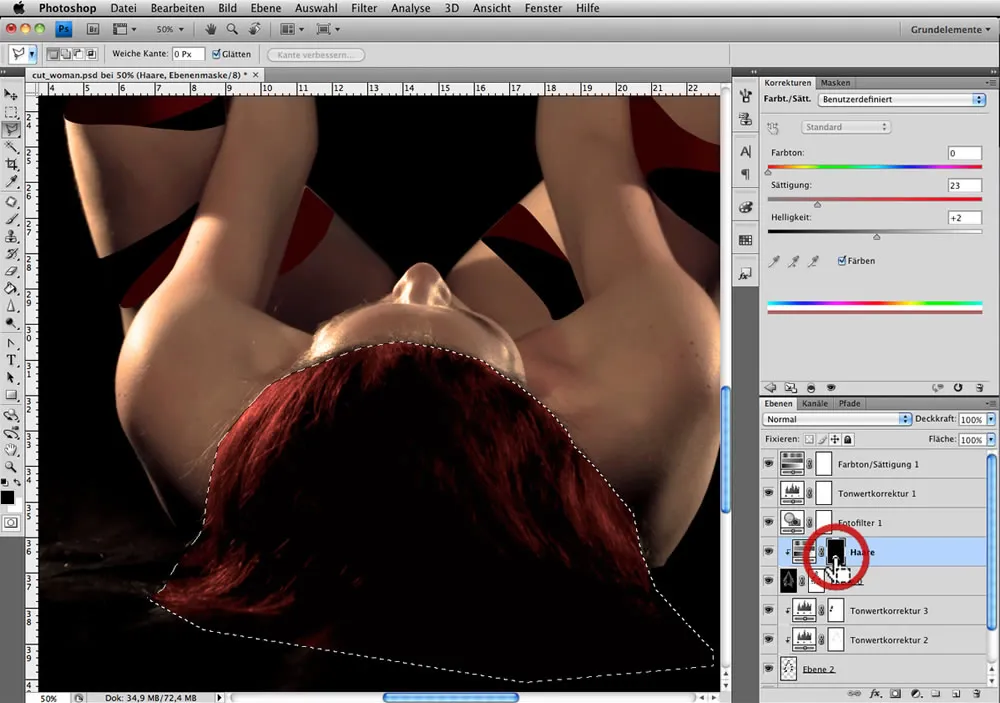
Task: Open the Benutzerdefiniert preset dropdown
Action: click(900, 100)
